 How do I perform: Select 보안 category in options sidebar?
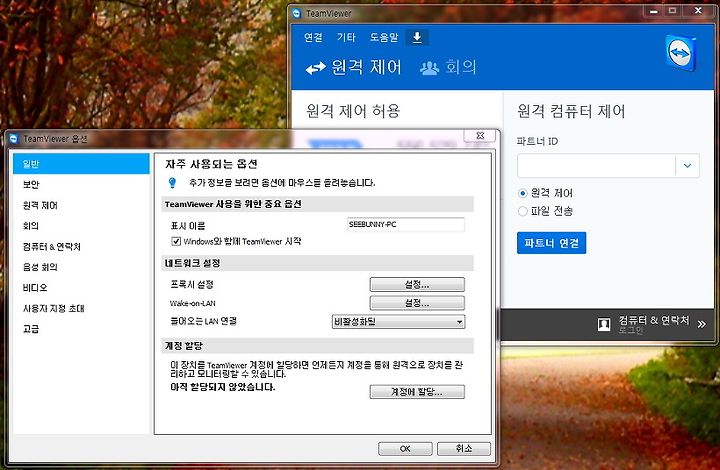(x=81, y=185)
